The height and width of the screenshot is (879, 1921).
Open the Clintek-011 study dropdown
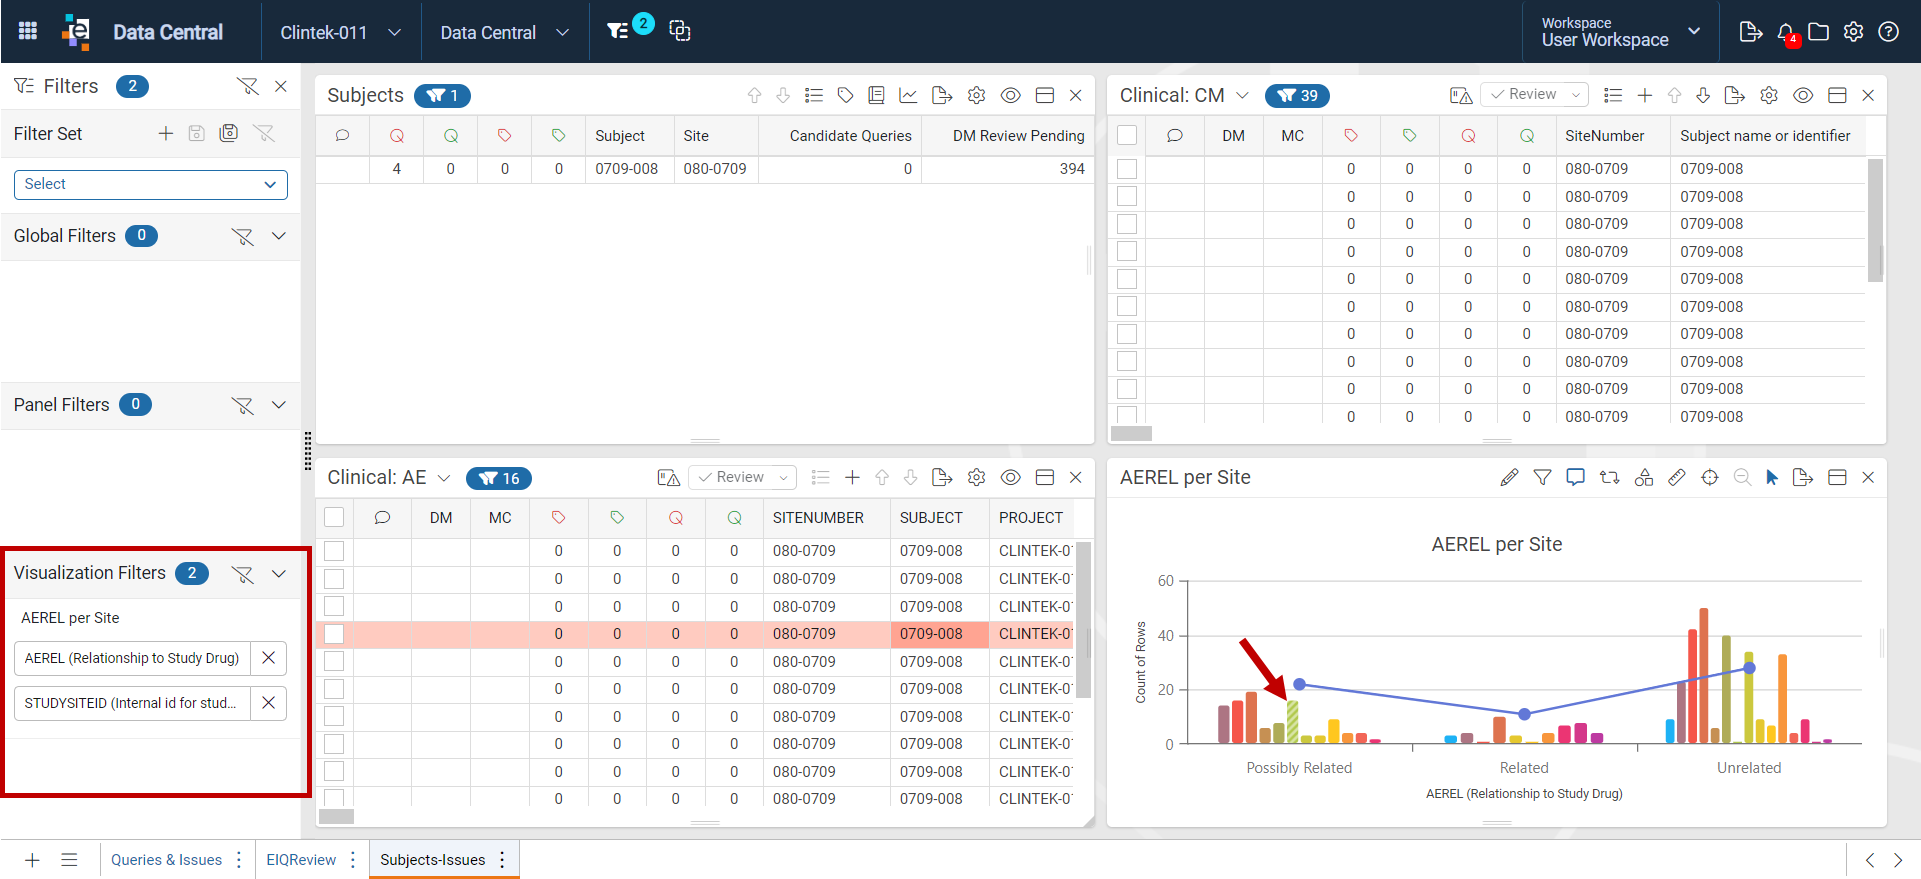[340, 32]
